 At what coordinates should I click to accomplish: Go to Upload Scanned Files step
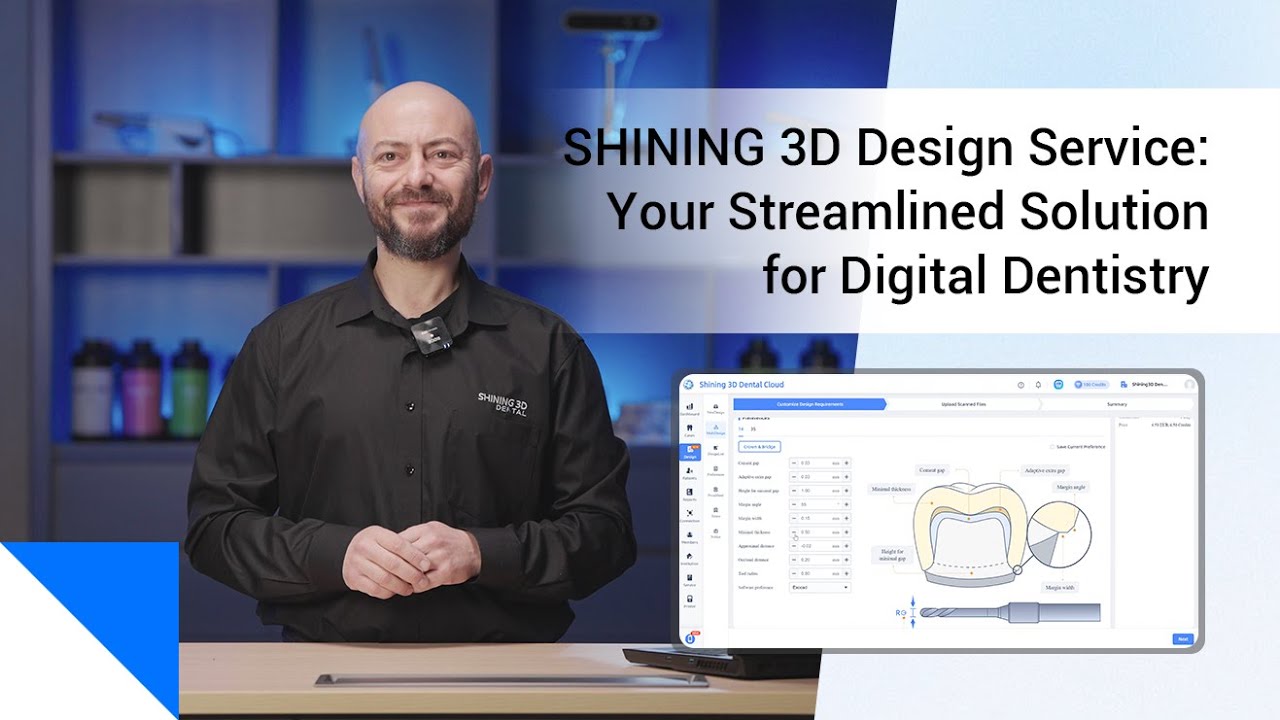(963, 404)
